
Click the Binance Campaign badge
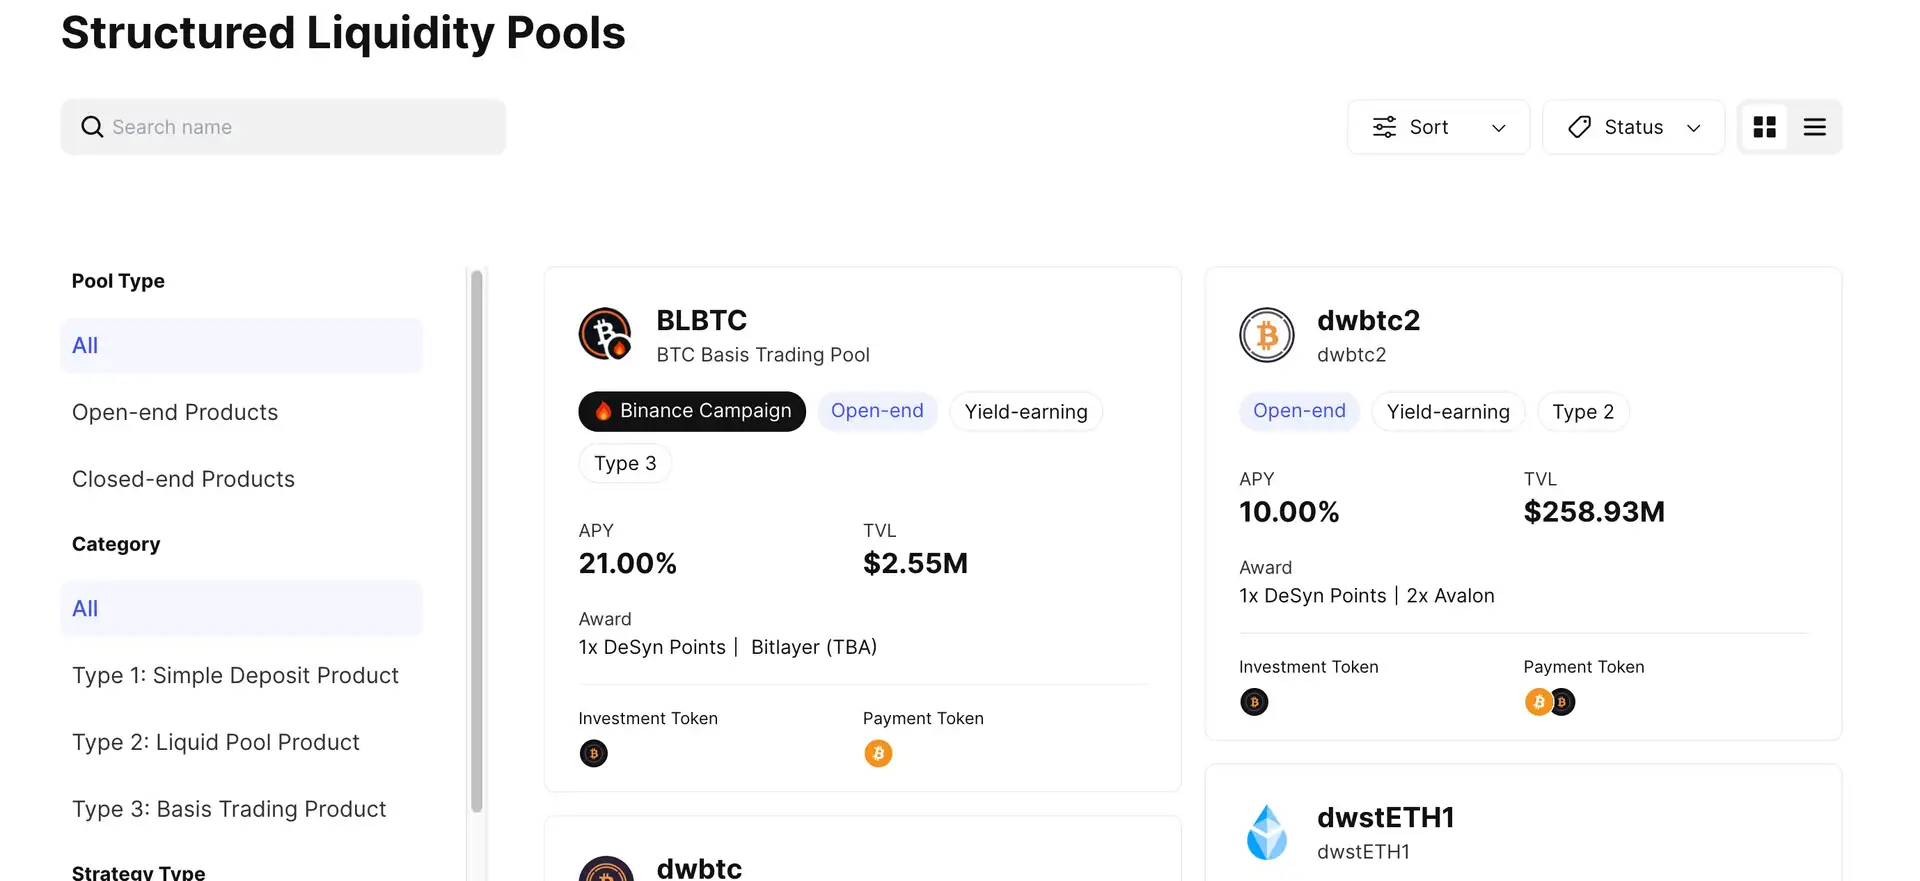point(692,411)
